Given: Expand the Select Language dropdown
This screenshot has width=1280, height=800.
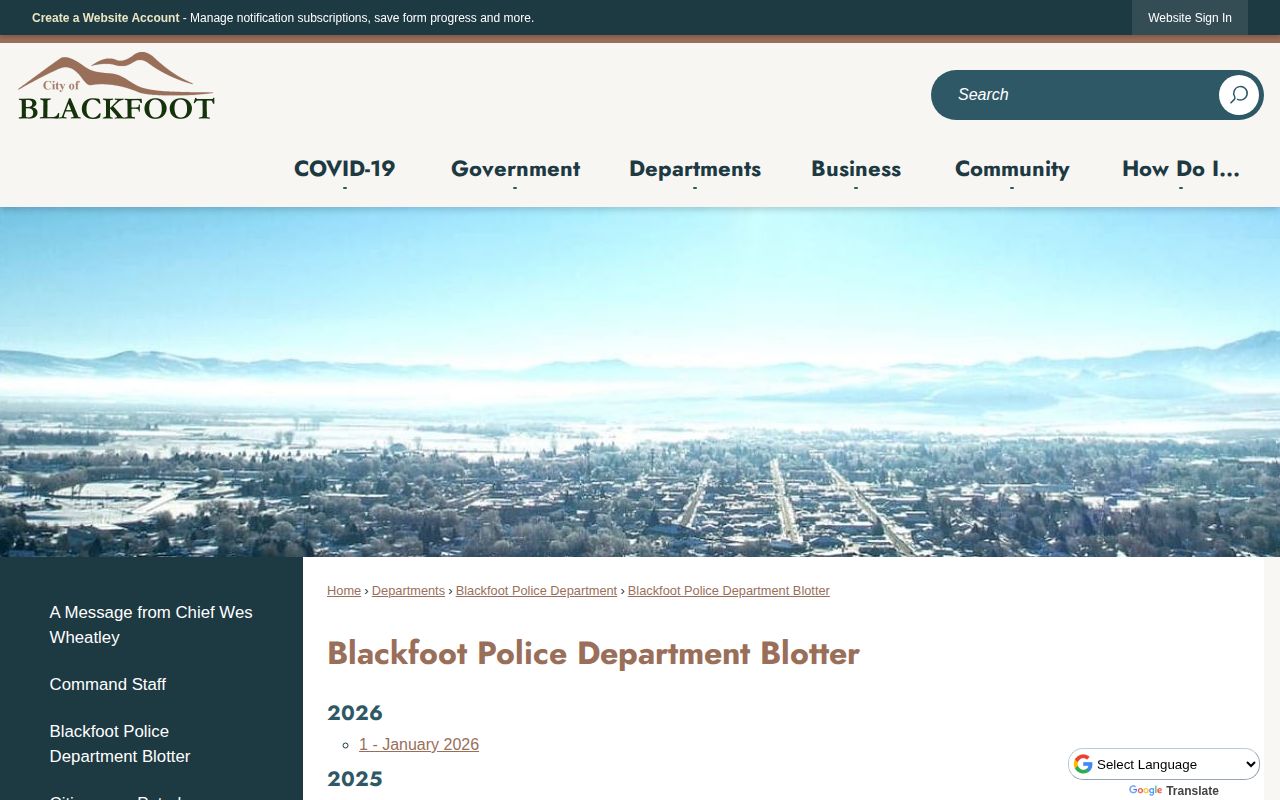Looking at the screenshot, I should click(x=1164, y=764).
